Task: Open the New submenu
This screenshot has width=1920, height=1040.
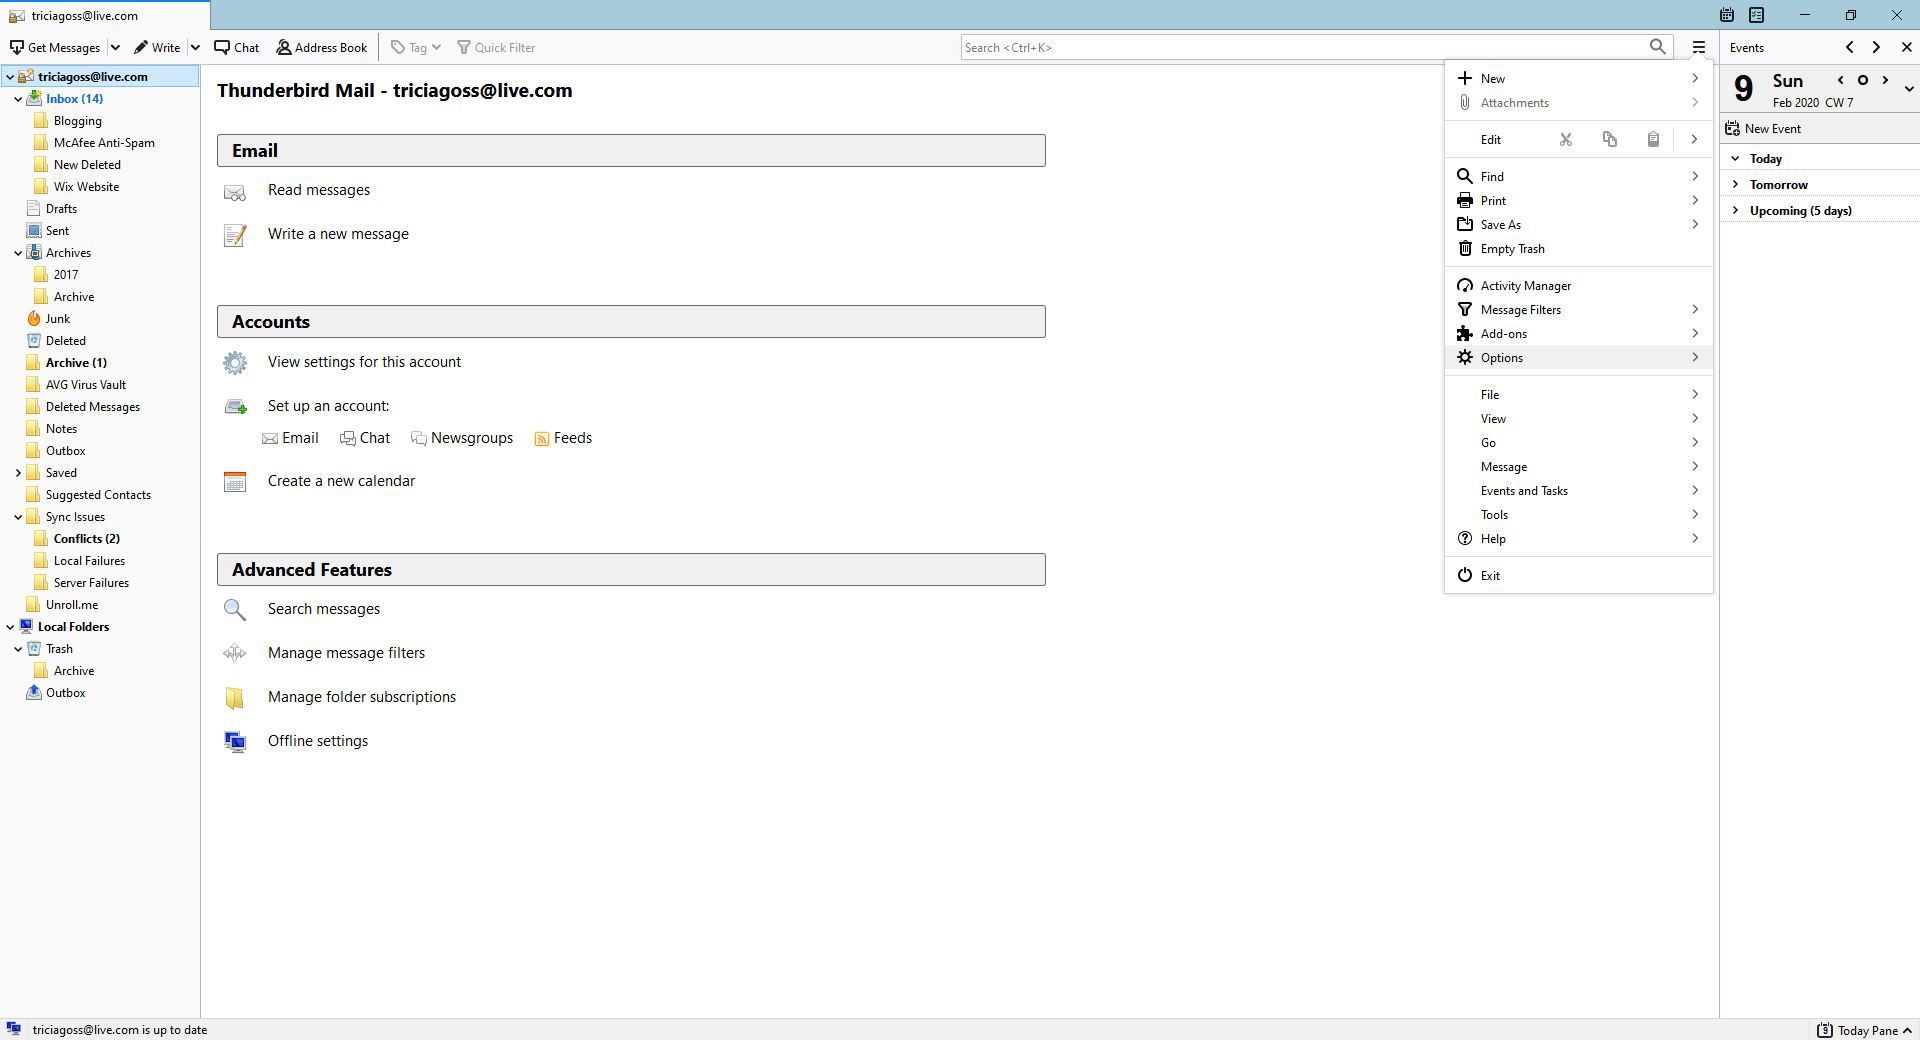Action: click(x=1579, y=78)
